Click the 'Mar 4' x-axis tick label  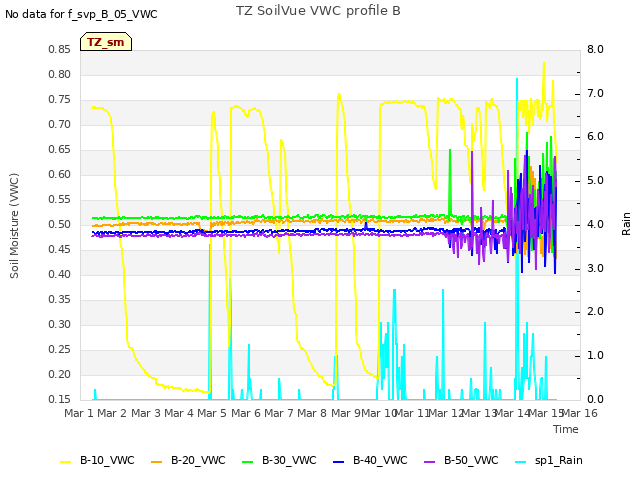(x=179, y=413)
